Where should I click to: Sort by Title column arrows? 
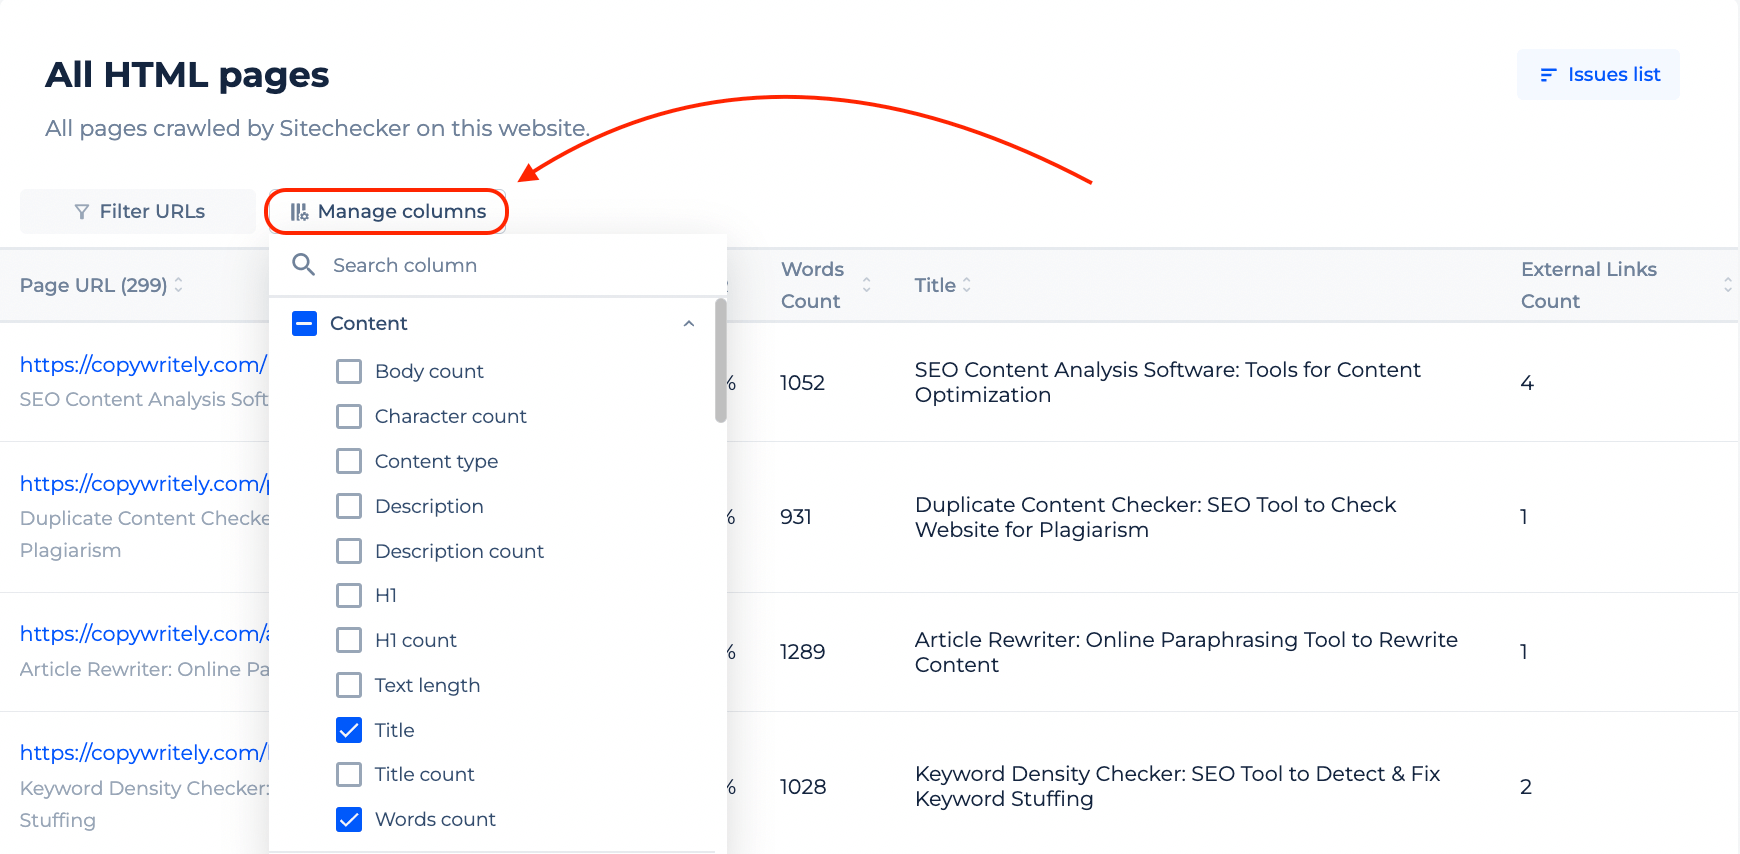click(966, 285)
